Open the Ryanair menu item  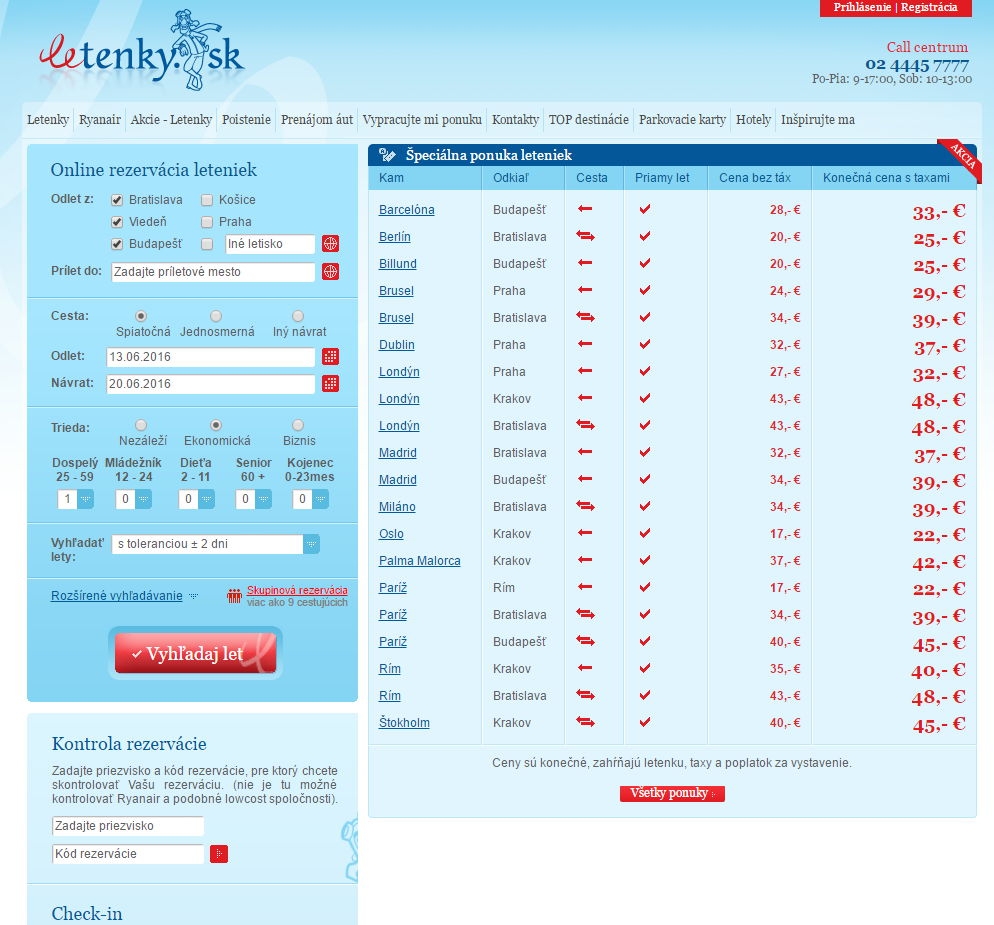click(100, 120)
